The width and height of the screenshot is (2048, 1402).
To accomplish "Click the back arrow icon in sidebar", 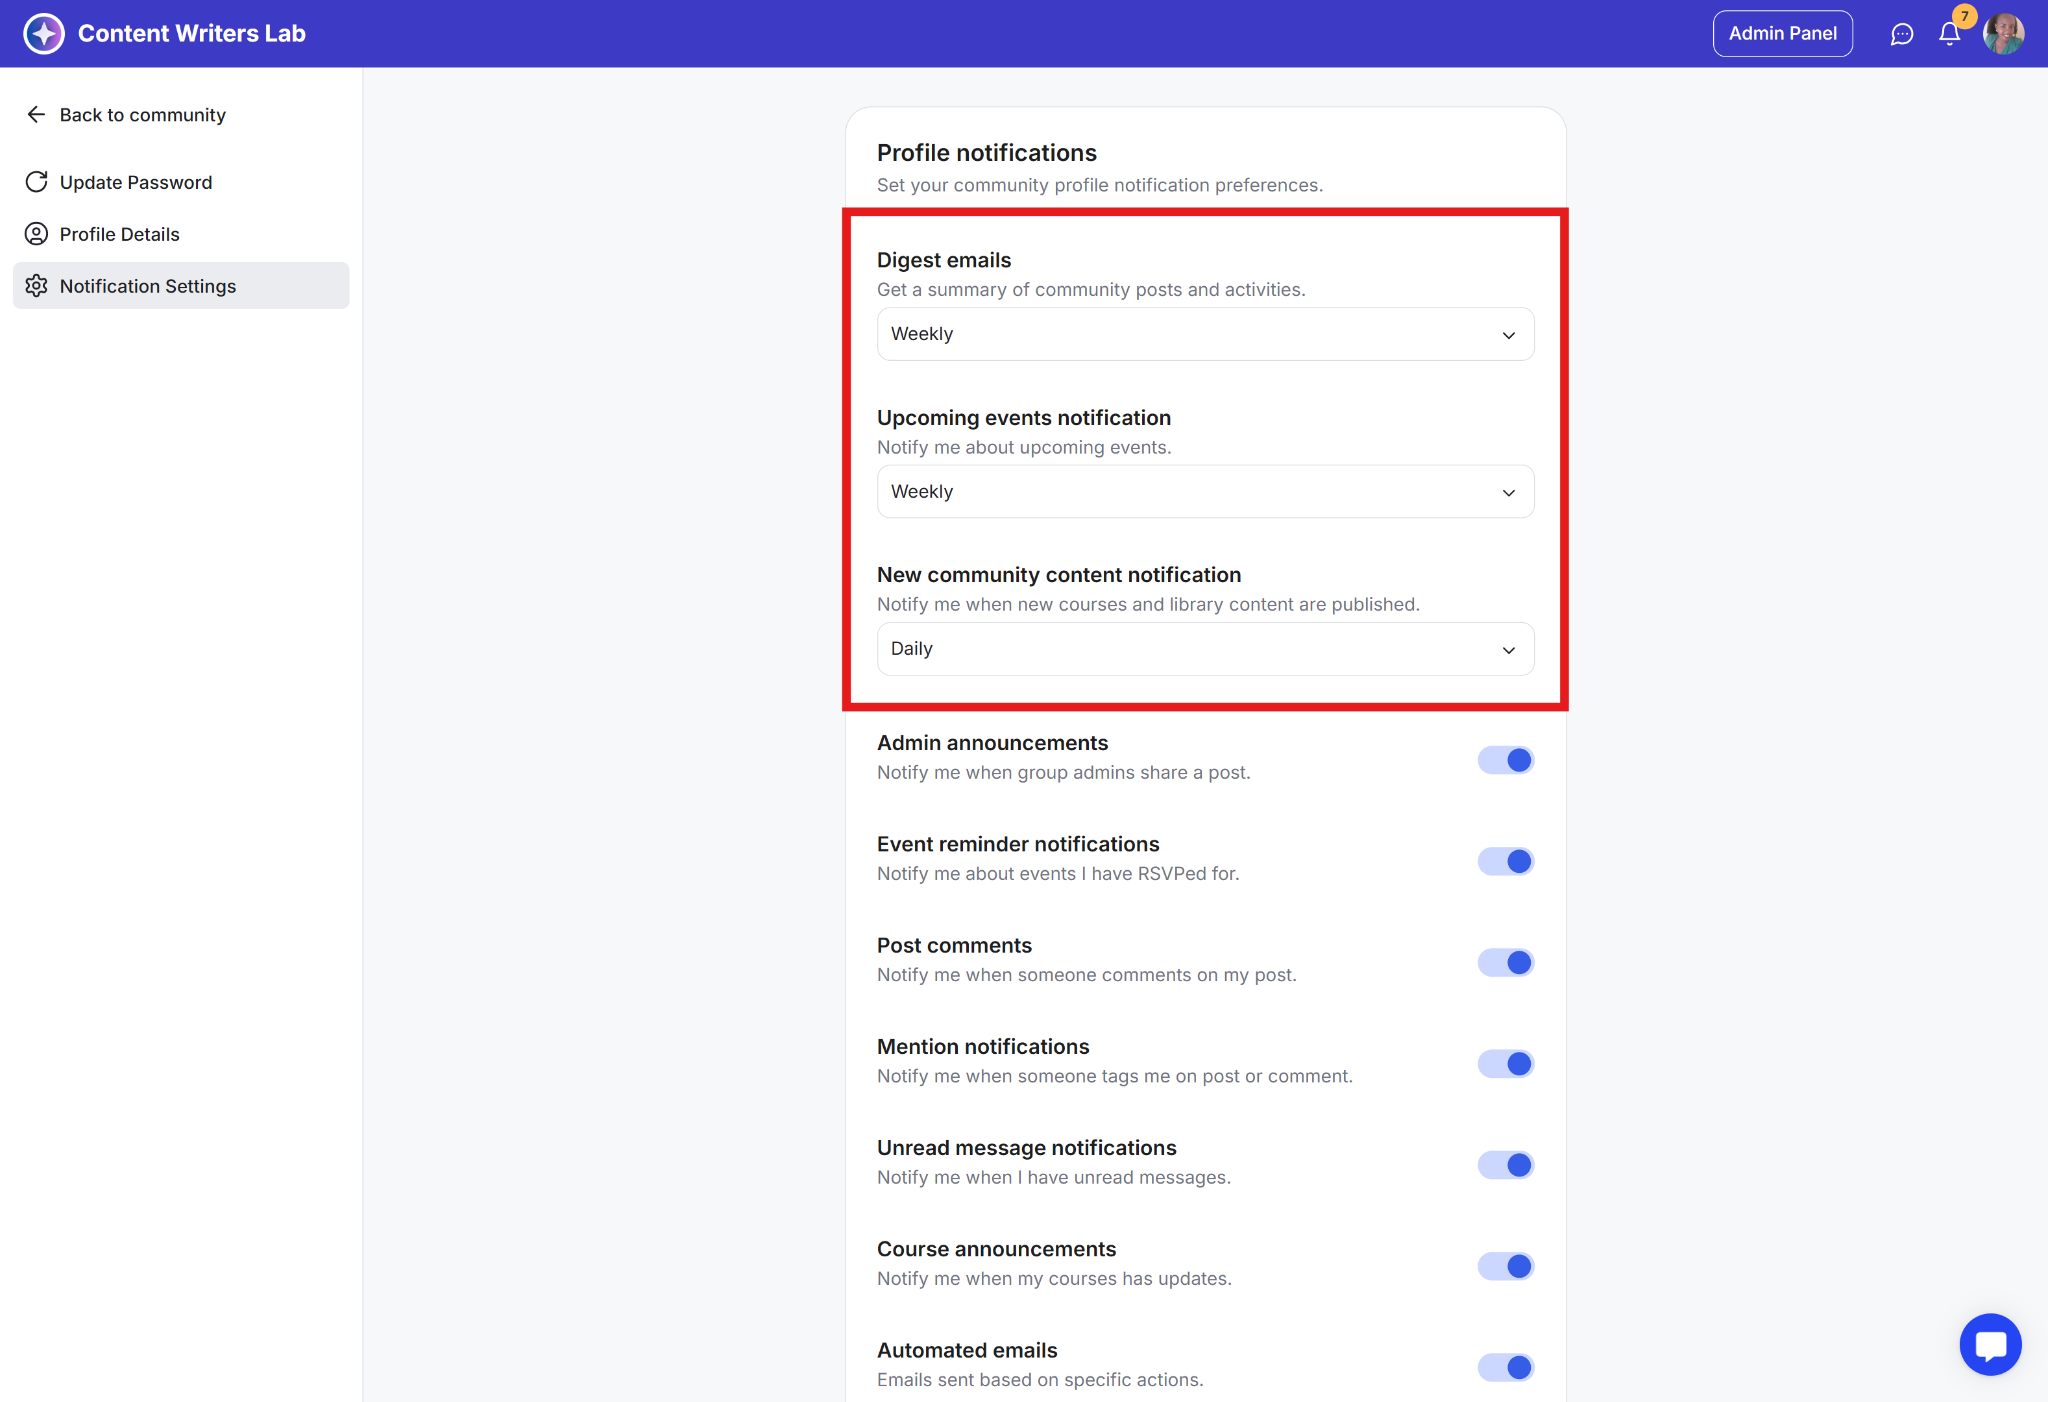I will (36, 115).
